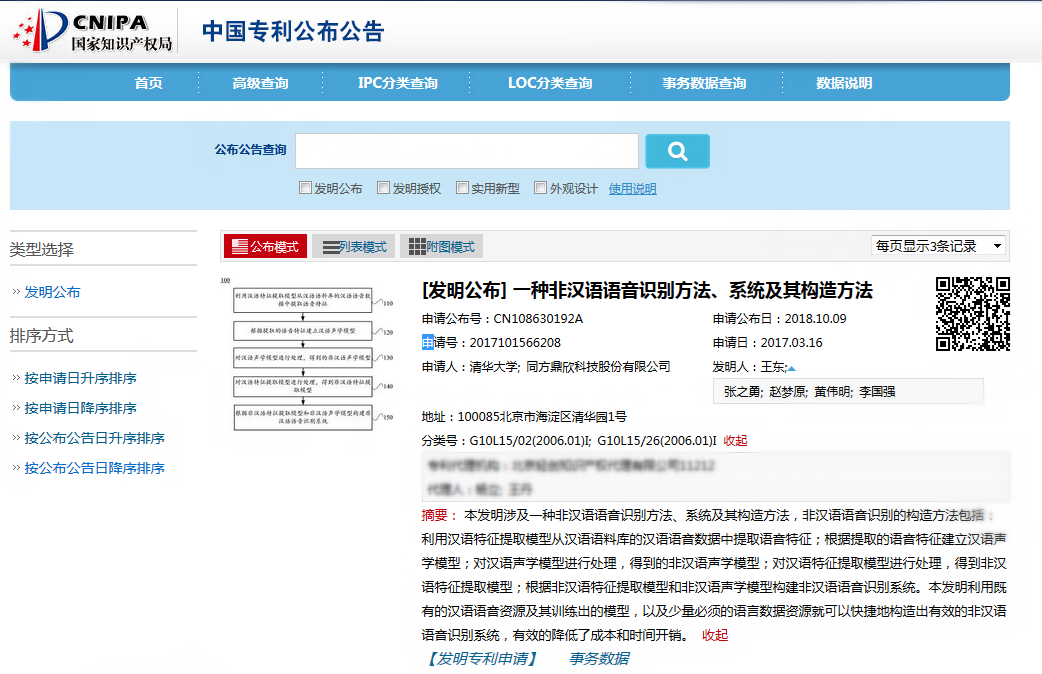Tick the 实用新型 checkbox
Viewport: 1042px width, 674px height.
[463, 188]
